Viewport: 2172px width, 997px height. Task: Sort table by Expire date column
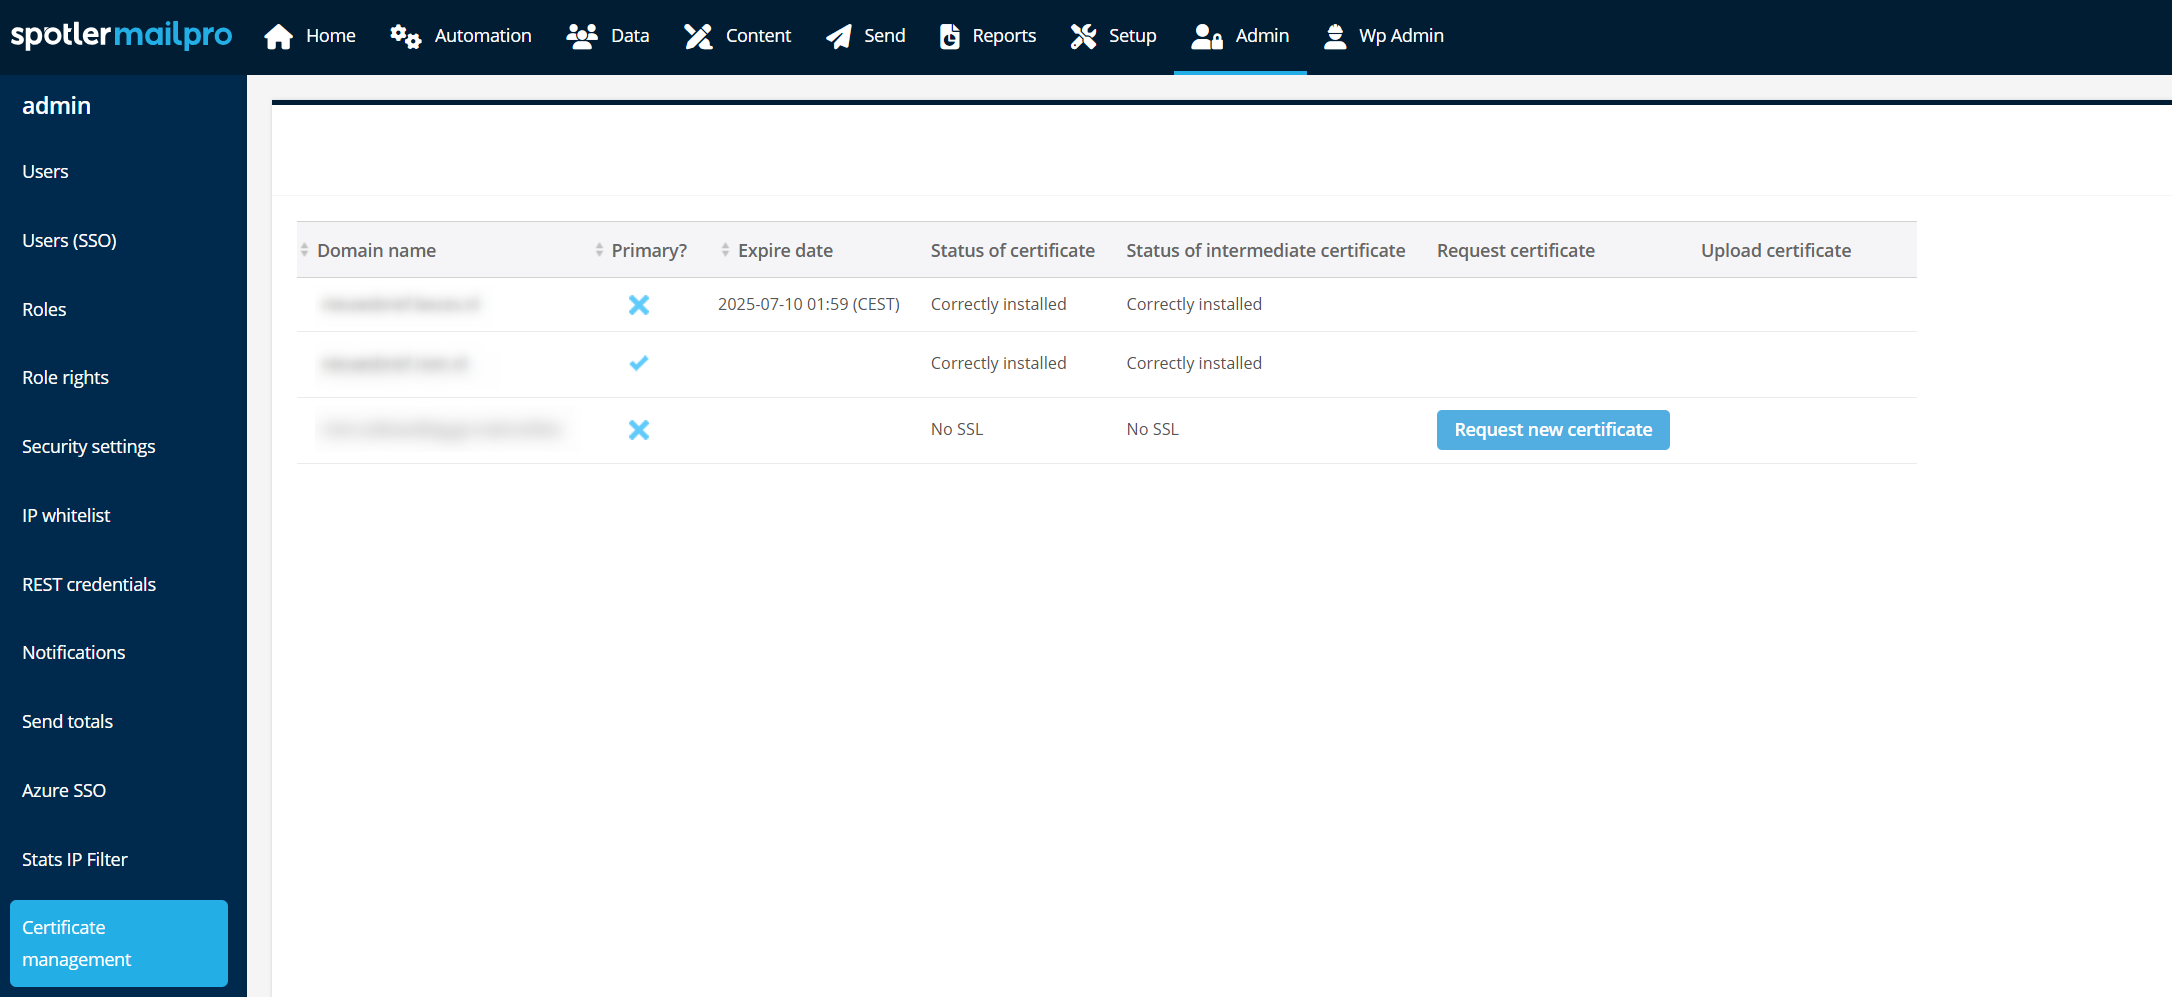(x=784, y=250)
